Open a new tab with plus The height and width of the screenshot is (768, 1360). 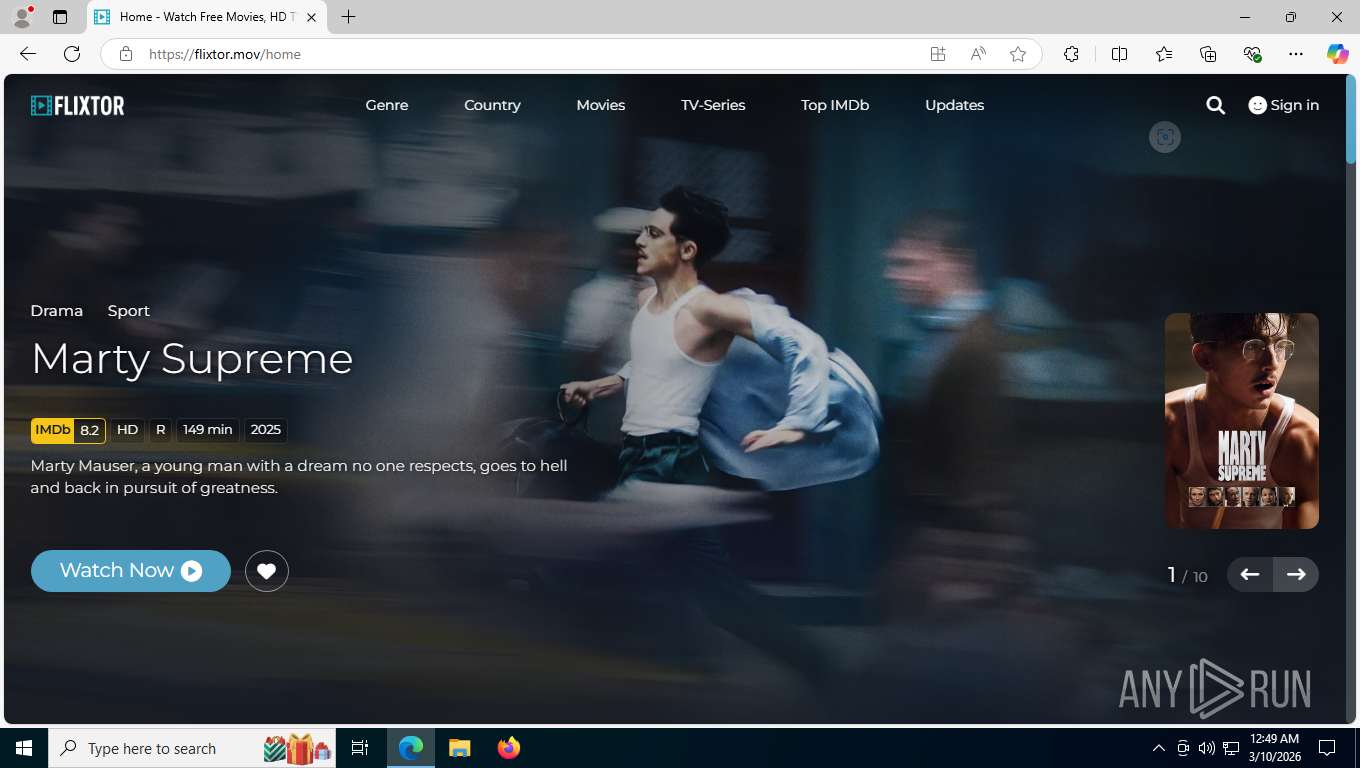point(348,17)
